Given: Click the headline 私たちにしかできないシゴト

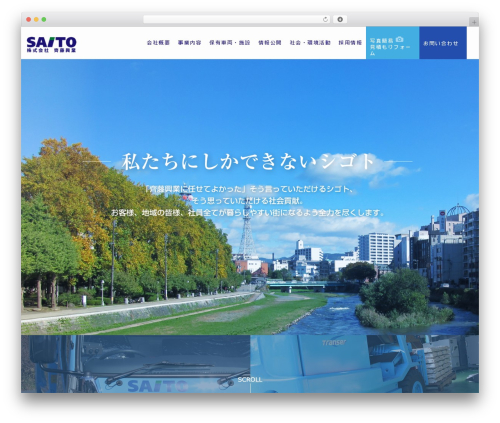Looking at the screenshot, I should point(248,162).
